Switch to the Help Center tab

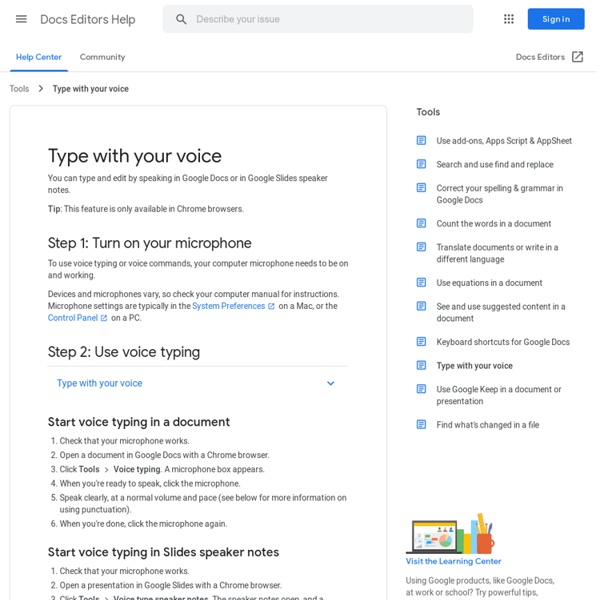pos(39,57)
